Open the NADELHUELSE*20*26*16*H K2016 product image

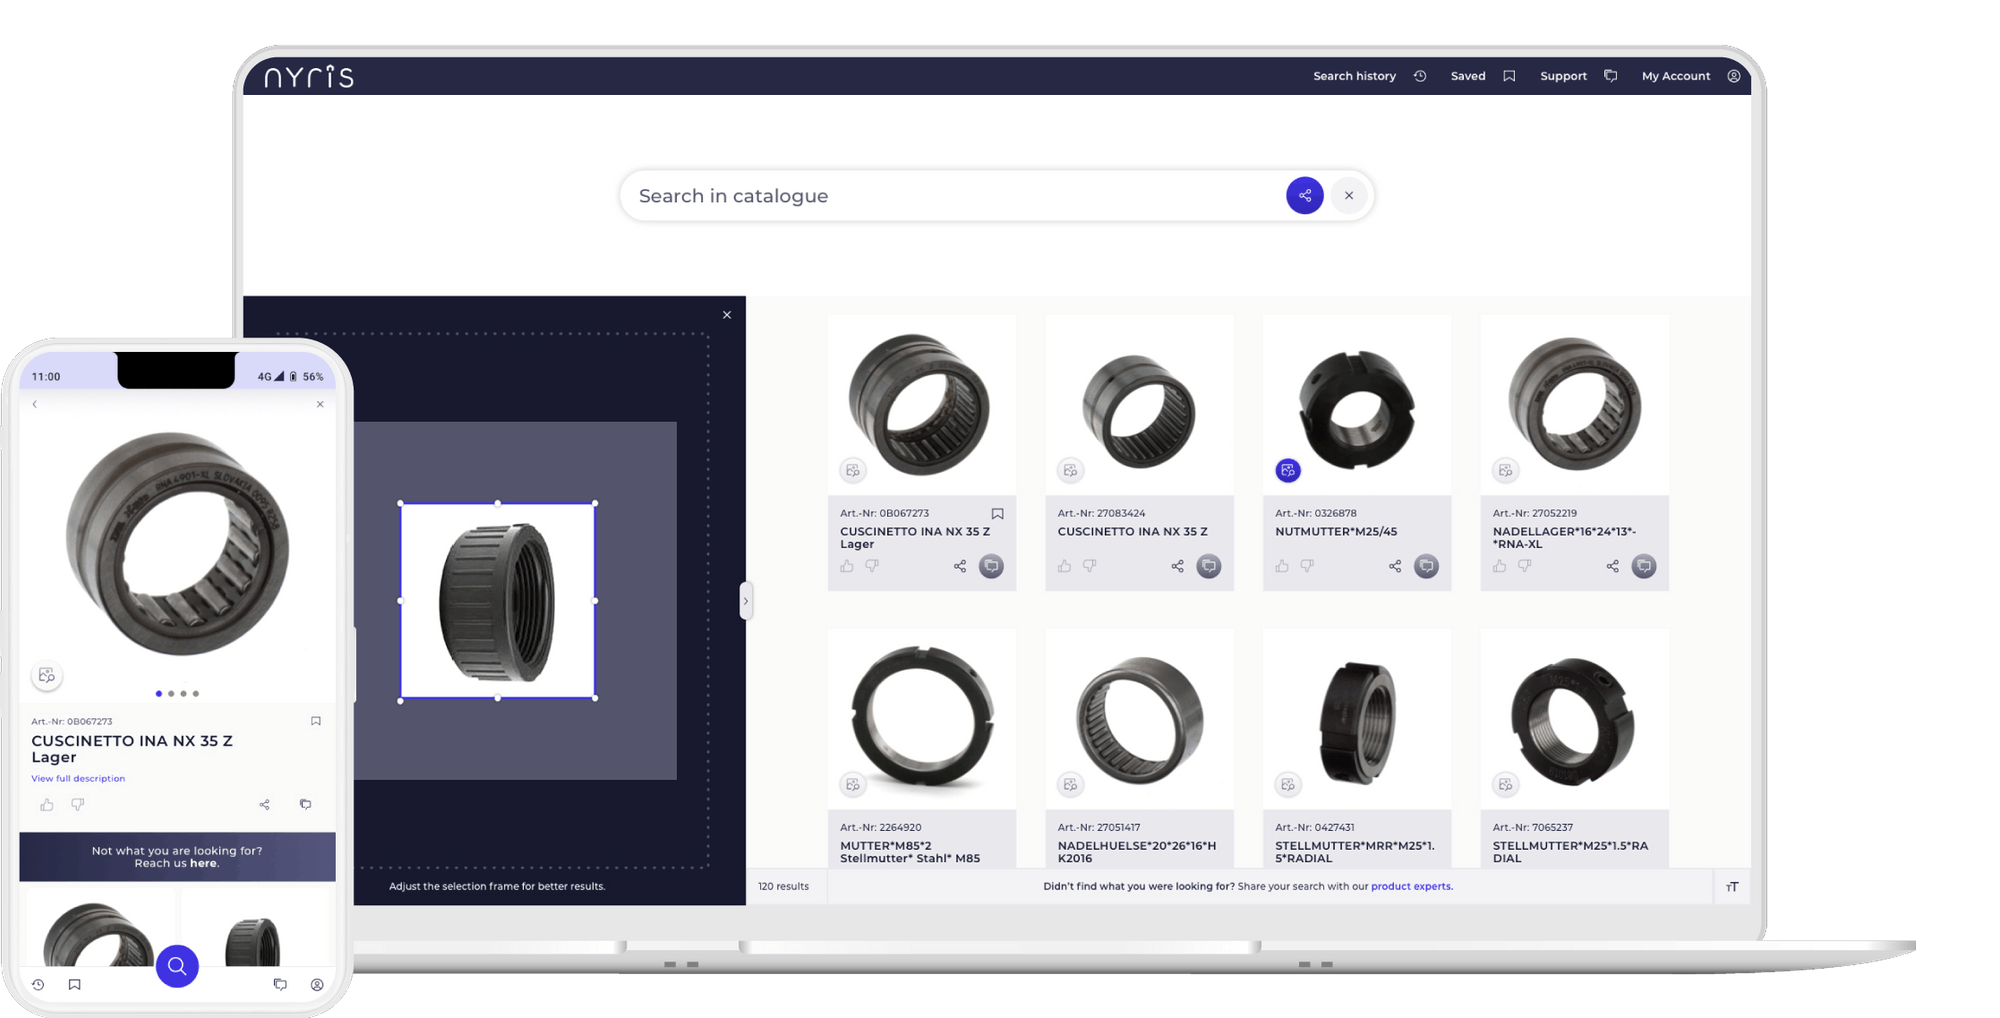pyautogui.click(x=1139, y=719)
